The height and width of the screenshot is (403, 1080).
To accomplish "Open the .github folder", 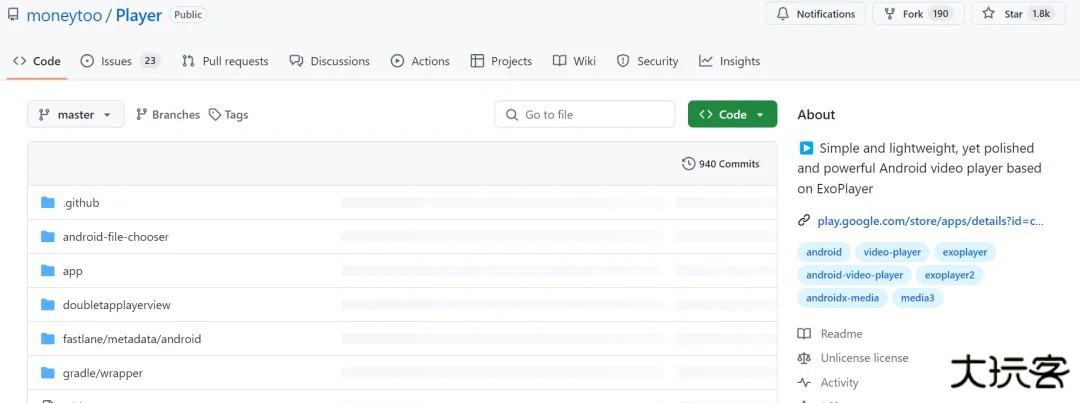I will click(x=81, y=203).
